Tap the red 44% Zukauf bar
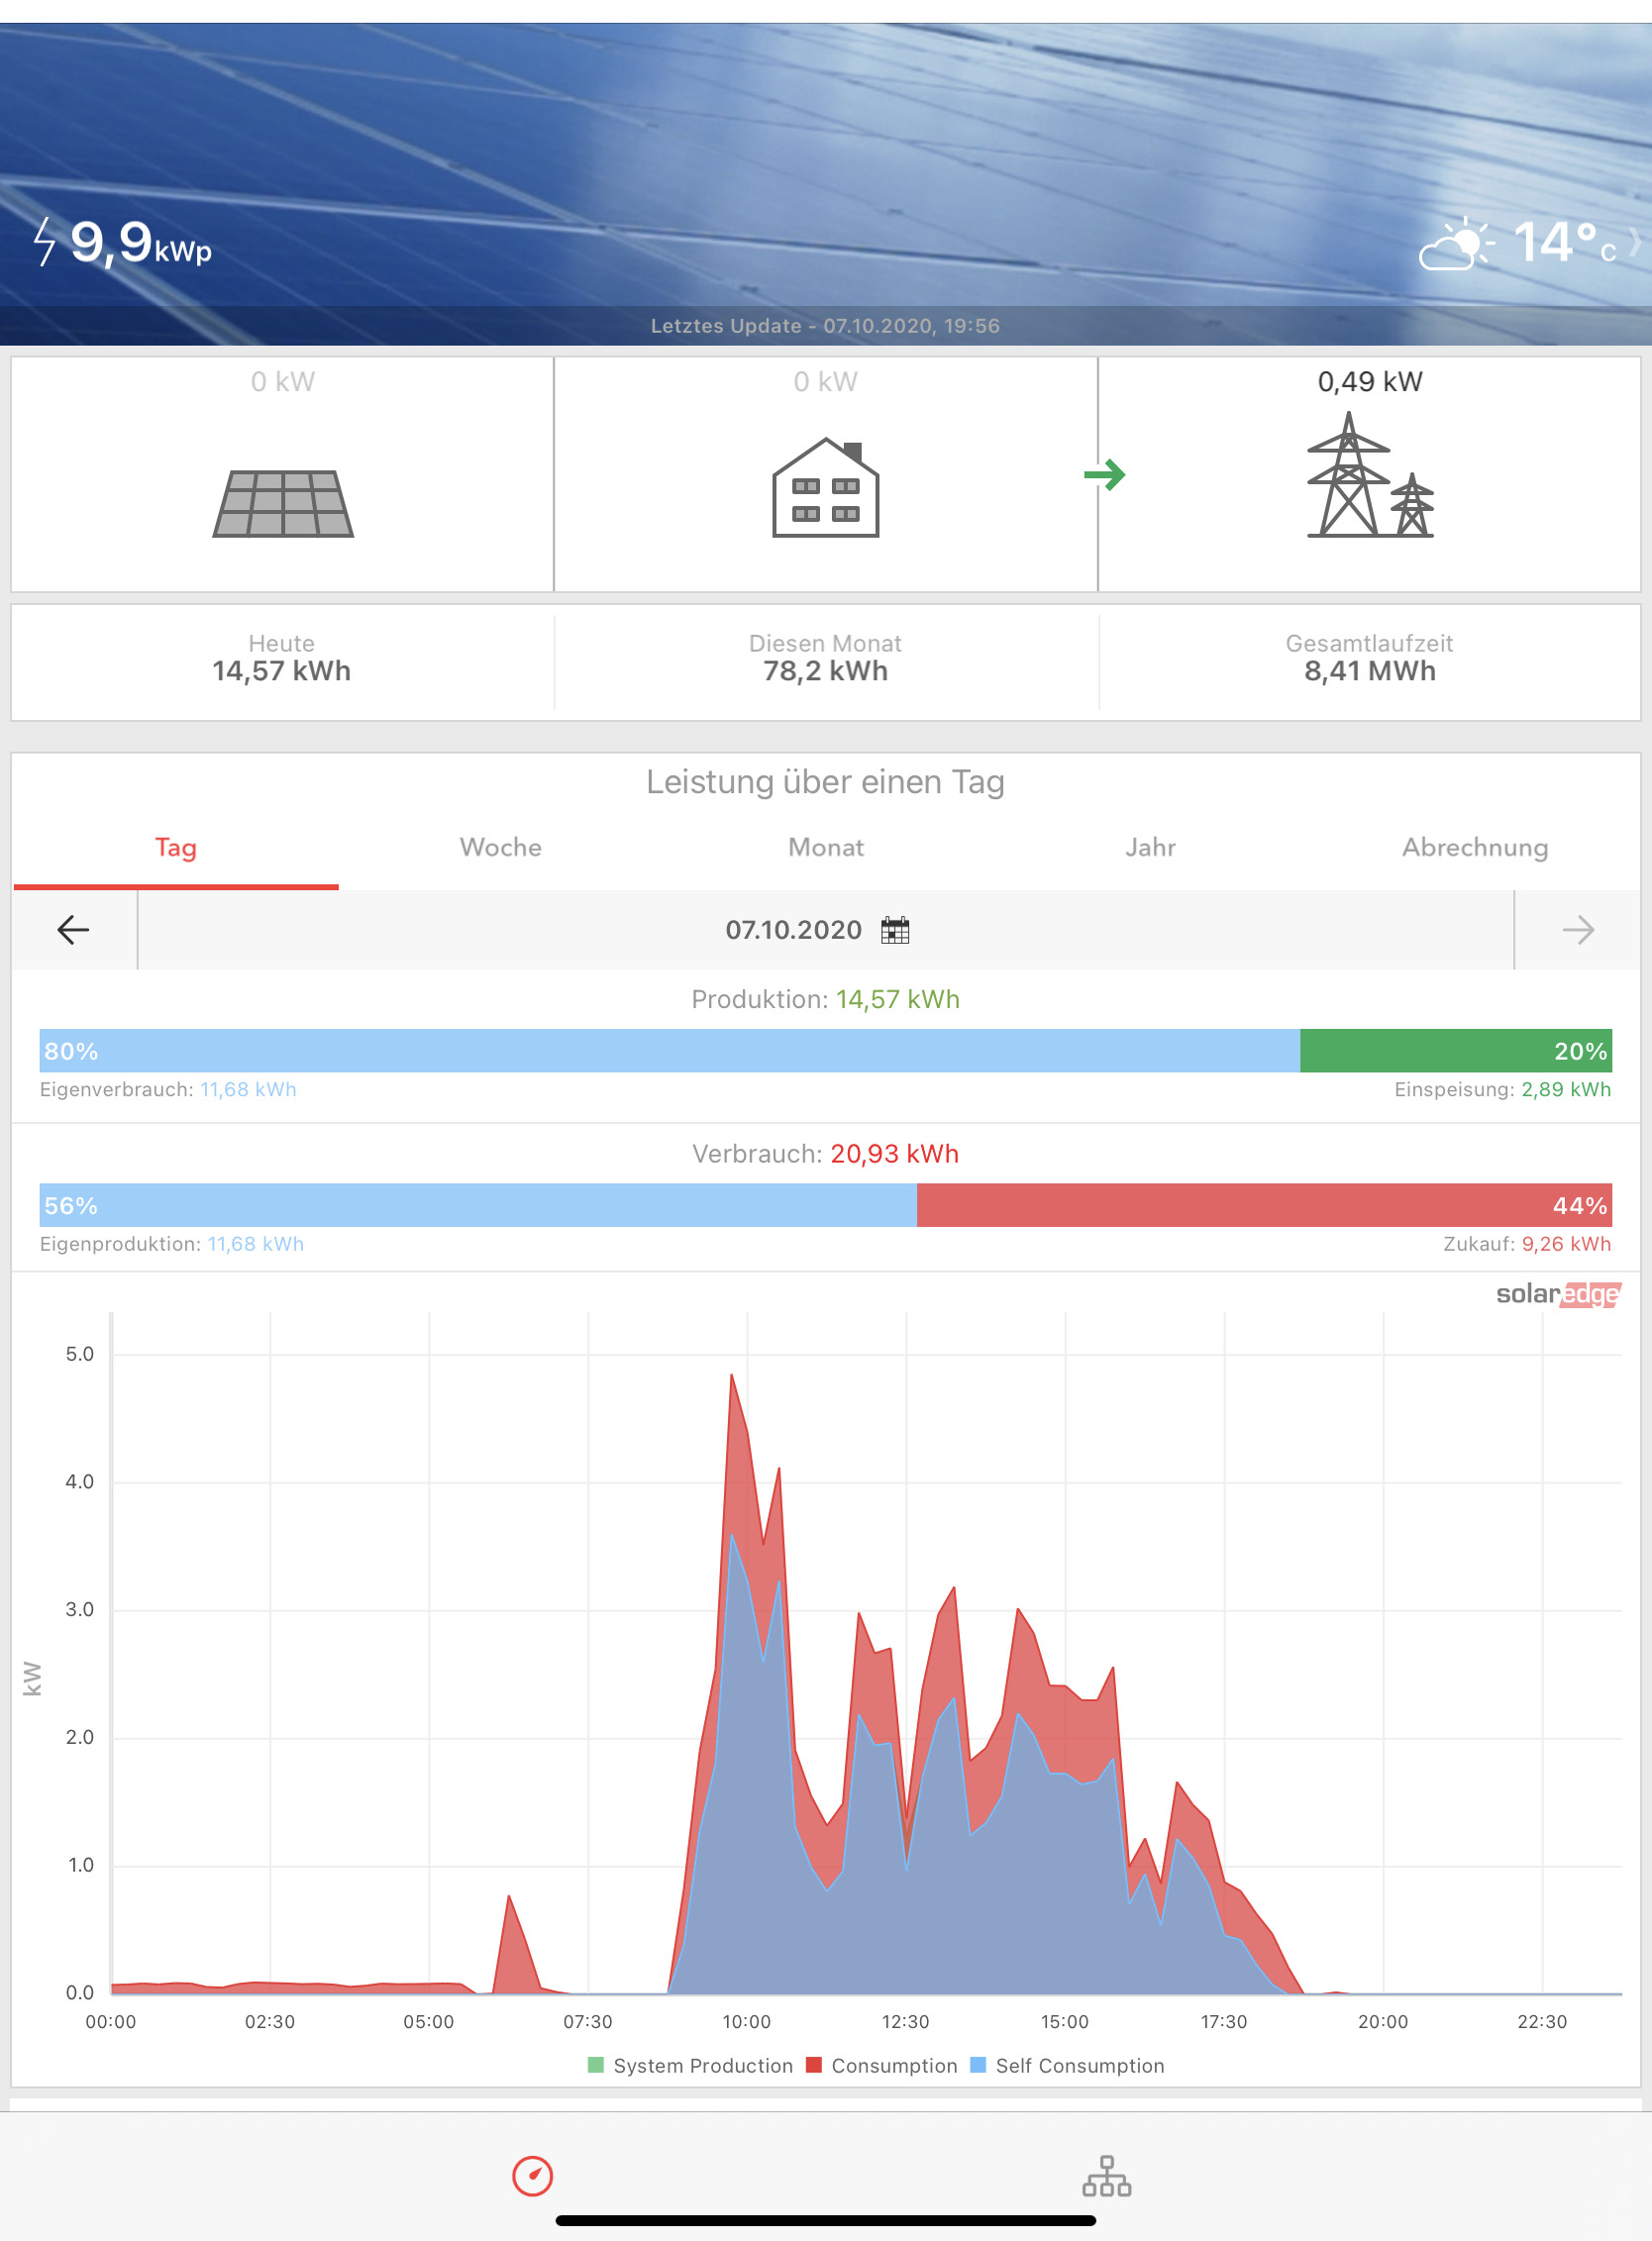This screenshot has height=2241, width=1652. (1263, 1205)
